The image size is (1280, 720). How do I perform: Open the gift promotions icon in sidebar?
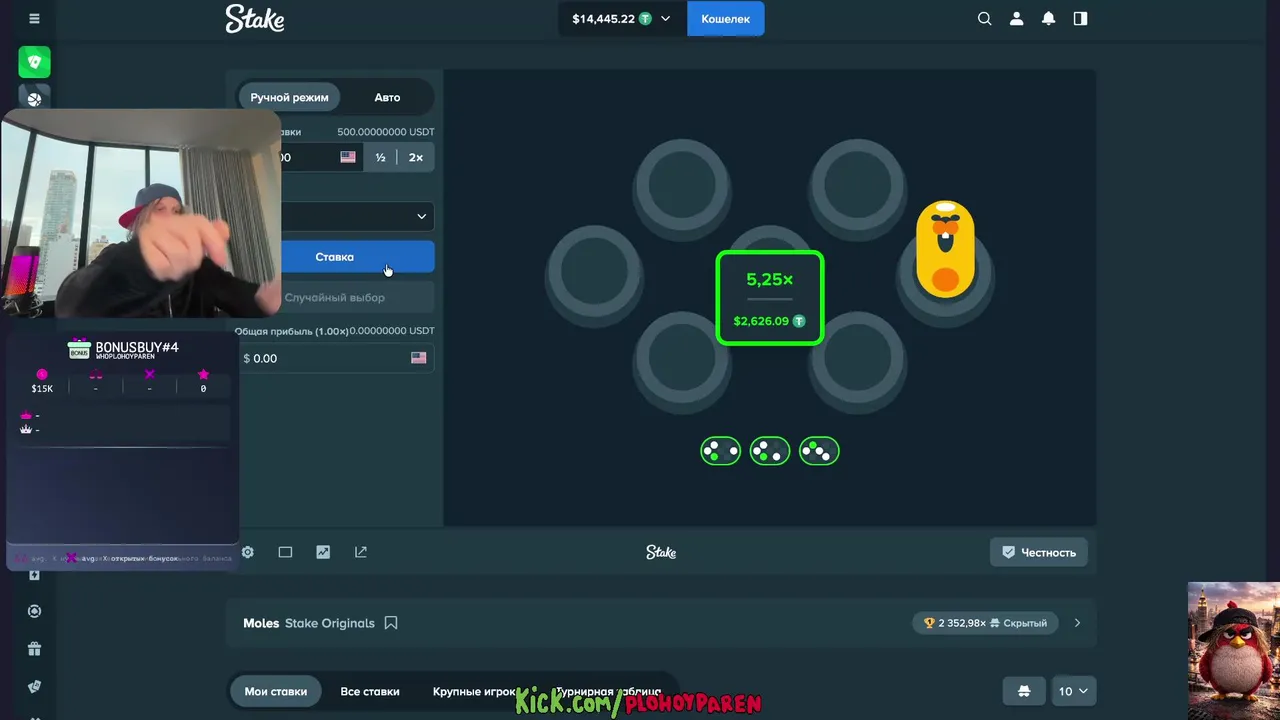(x=34, y=649)
